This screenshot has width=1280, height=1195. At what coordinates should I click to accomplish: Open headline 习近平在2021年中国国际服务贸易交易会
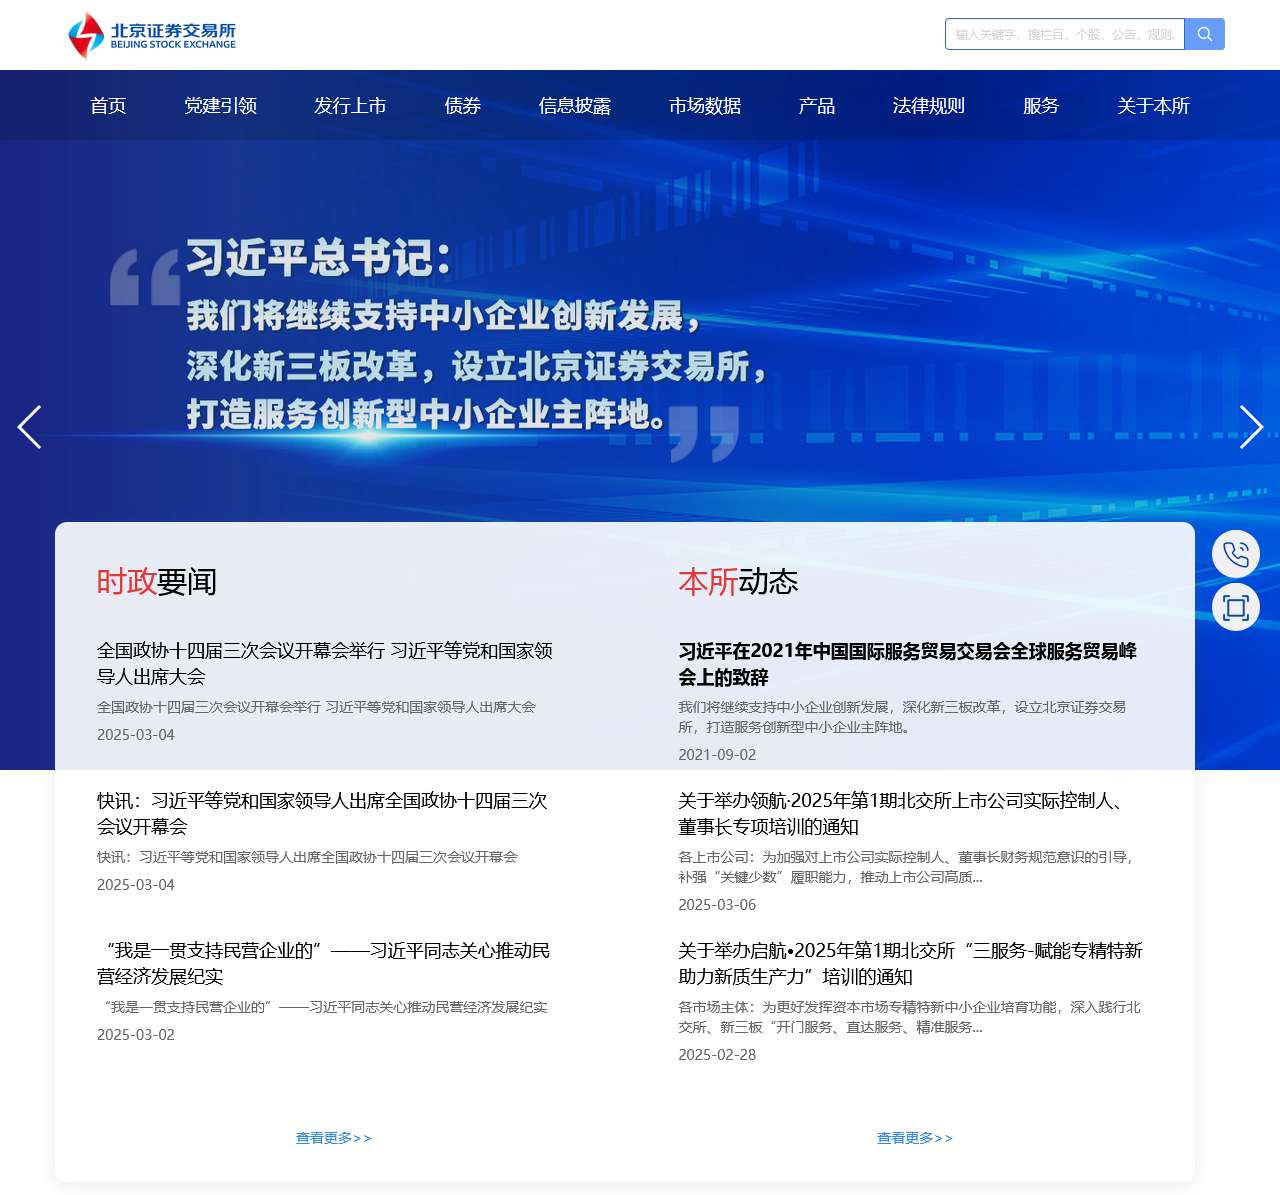907,664
